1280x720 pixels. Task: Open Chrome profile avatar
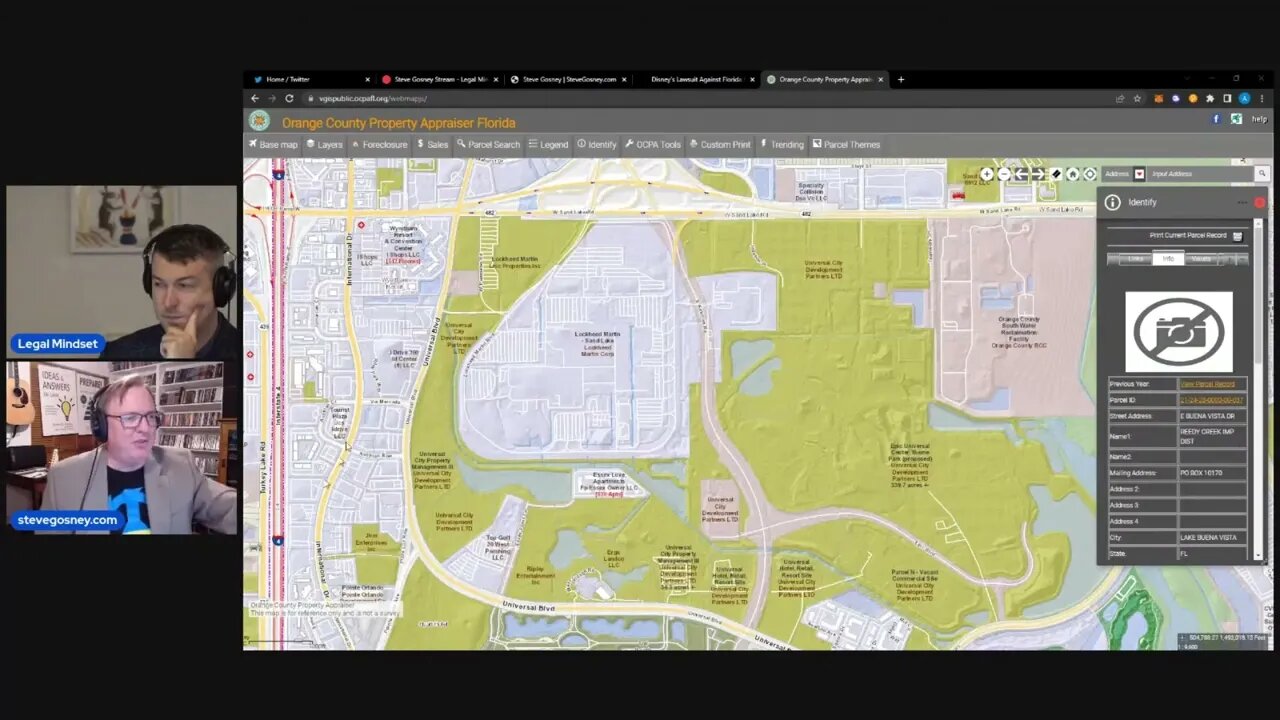click(x=1244, y=99)
